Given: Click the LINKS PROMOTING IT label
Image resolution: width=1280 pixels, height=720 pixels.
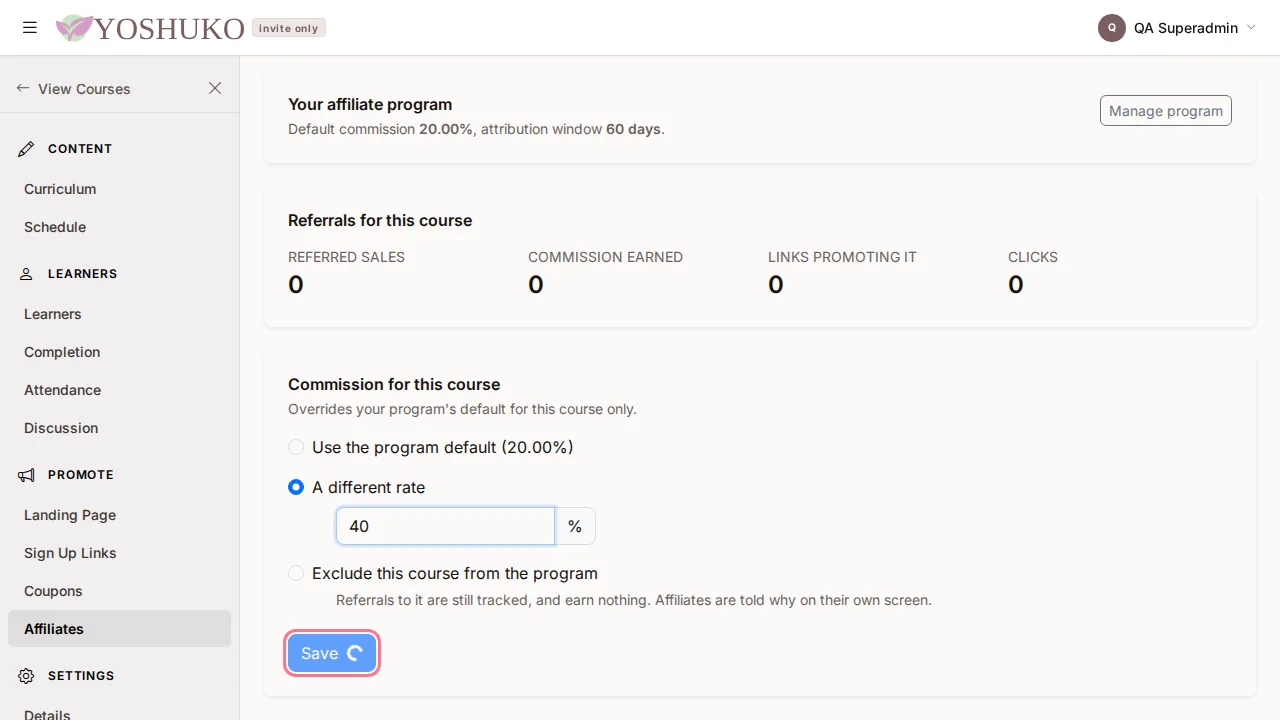Looking at the screenshot, I should [x=842, y=257].
